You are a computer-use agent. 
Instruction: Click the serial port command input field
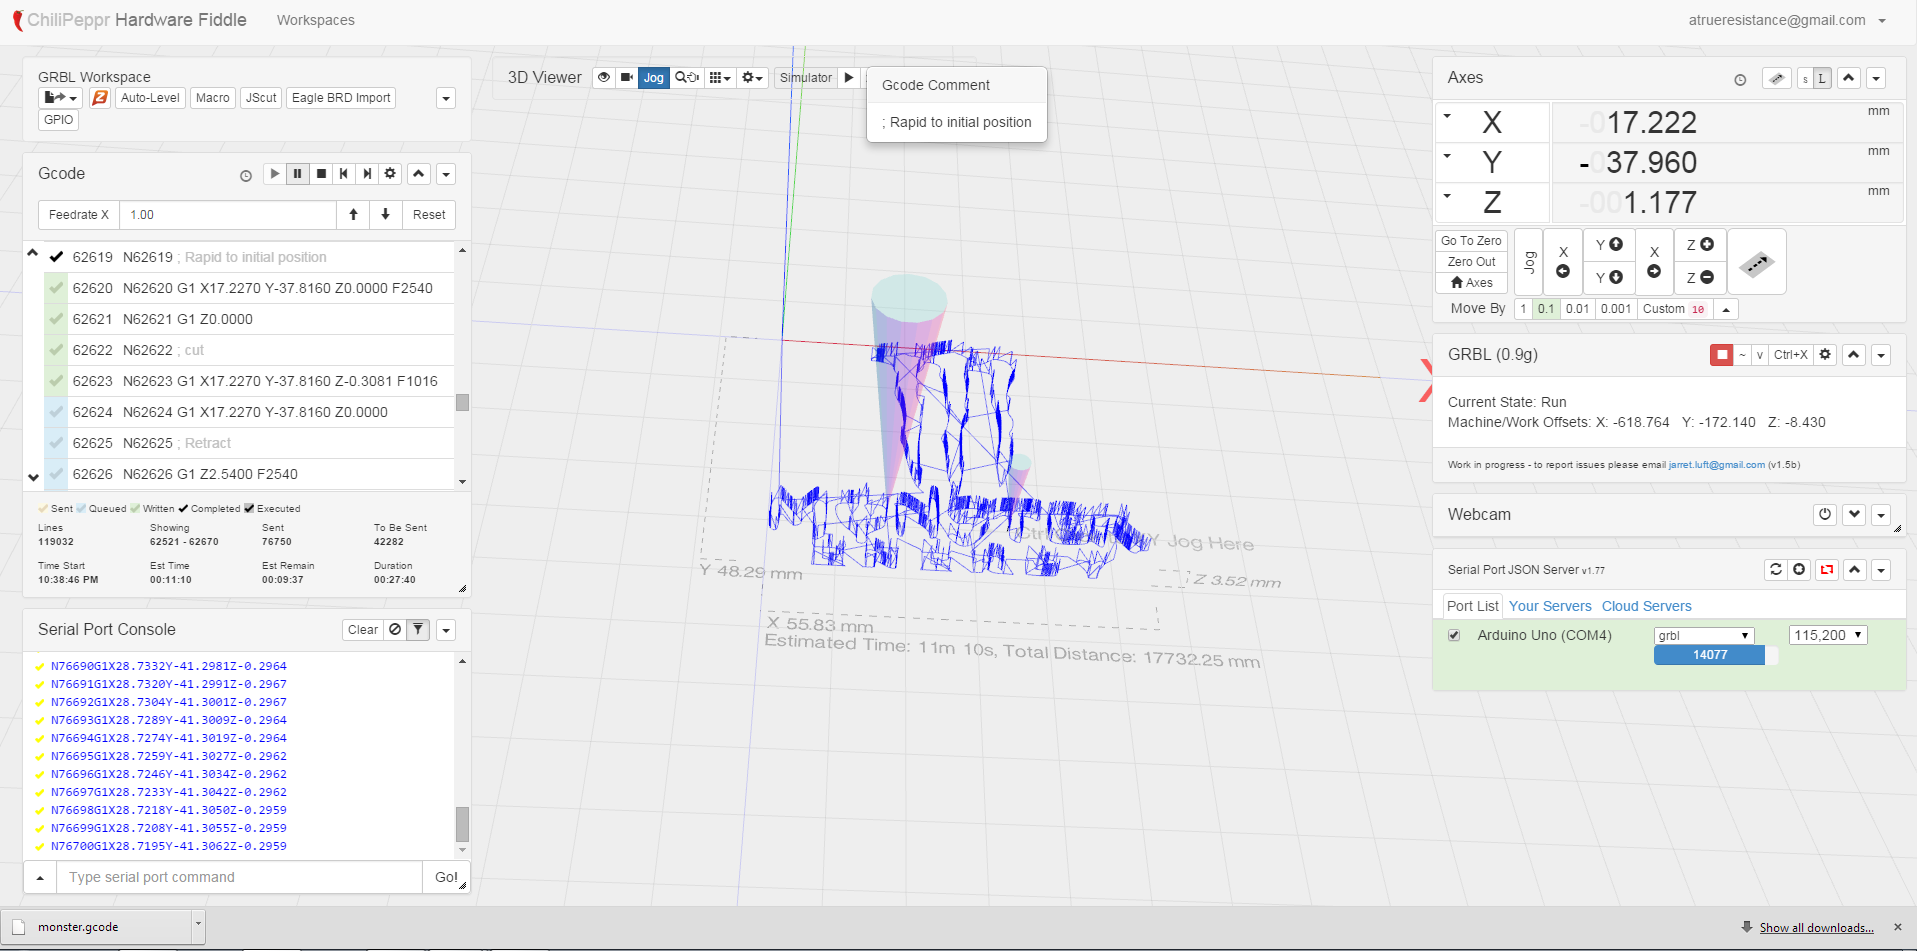[240, 878]
